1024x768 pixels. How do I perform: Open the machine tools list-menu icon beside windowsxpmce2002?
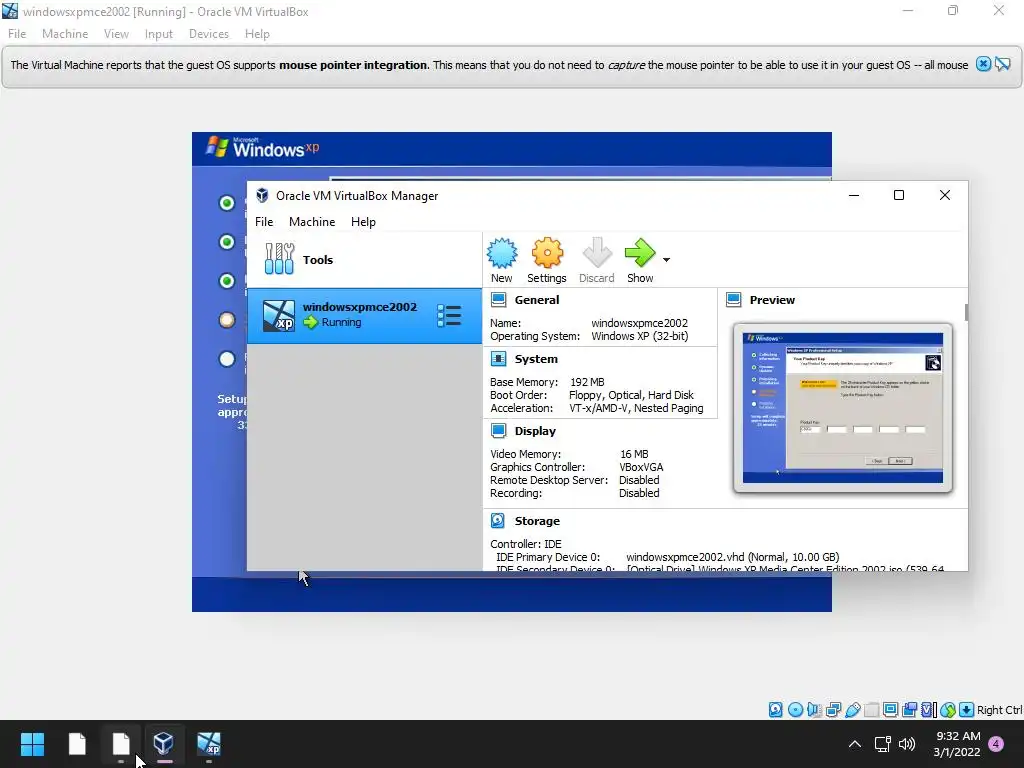[449, 315]
